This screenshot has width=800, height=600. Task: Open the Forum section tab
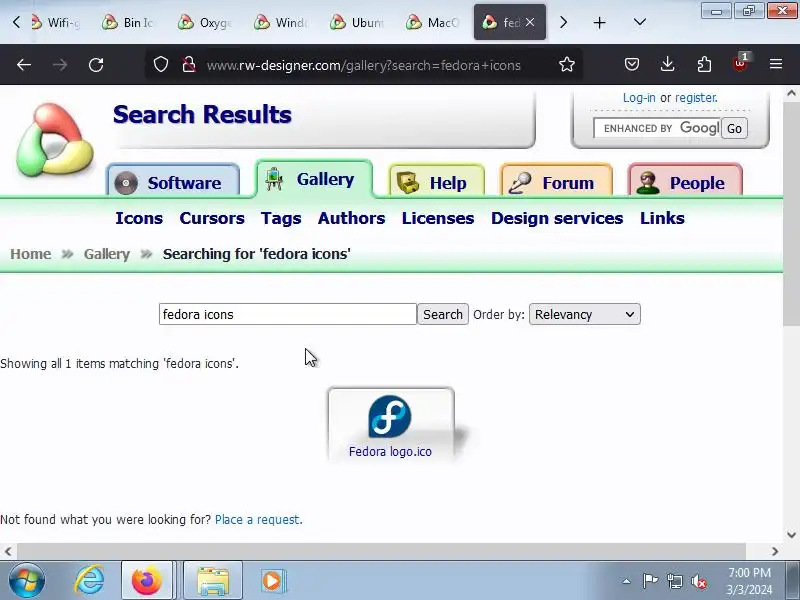(x=556, y=182)
